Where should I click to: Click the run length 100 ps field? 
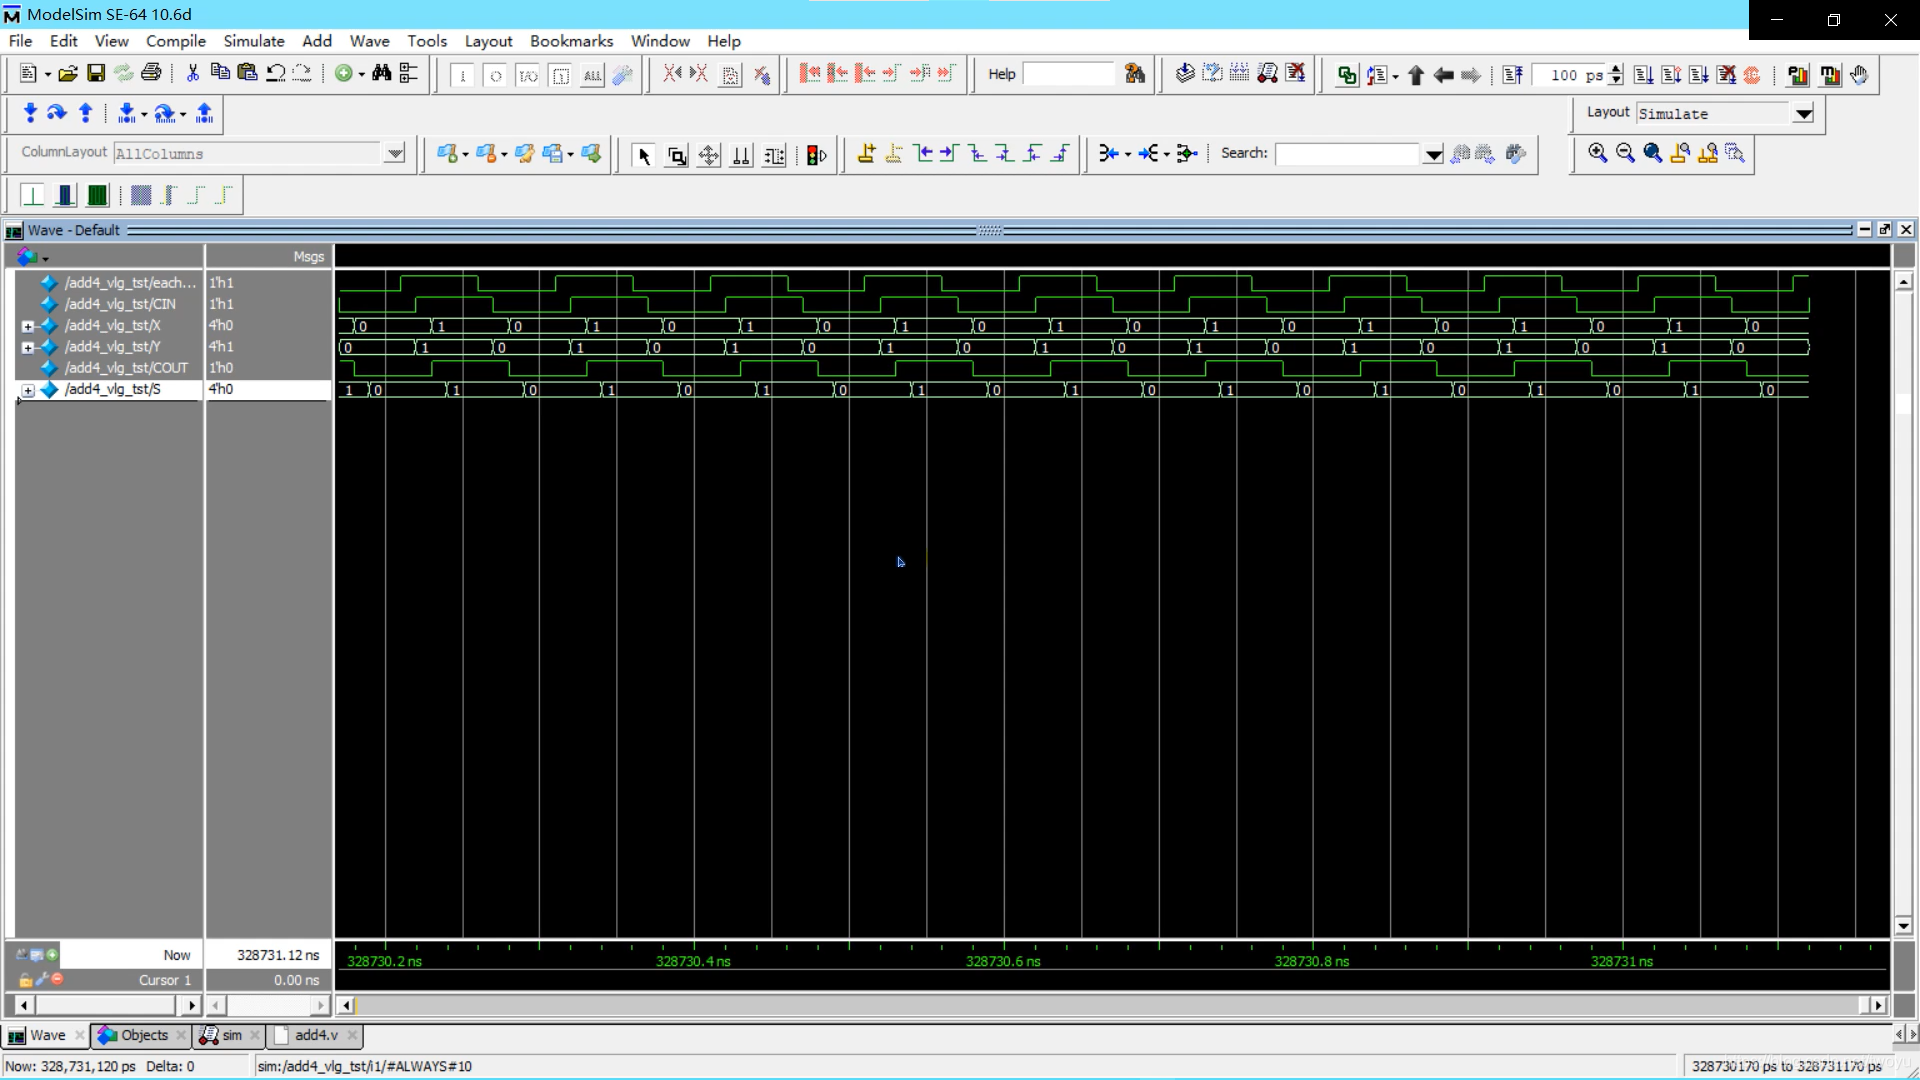point(1569,75)
